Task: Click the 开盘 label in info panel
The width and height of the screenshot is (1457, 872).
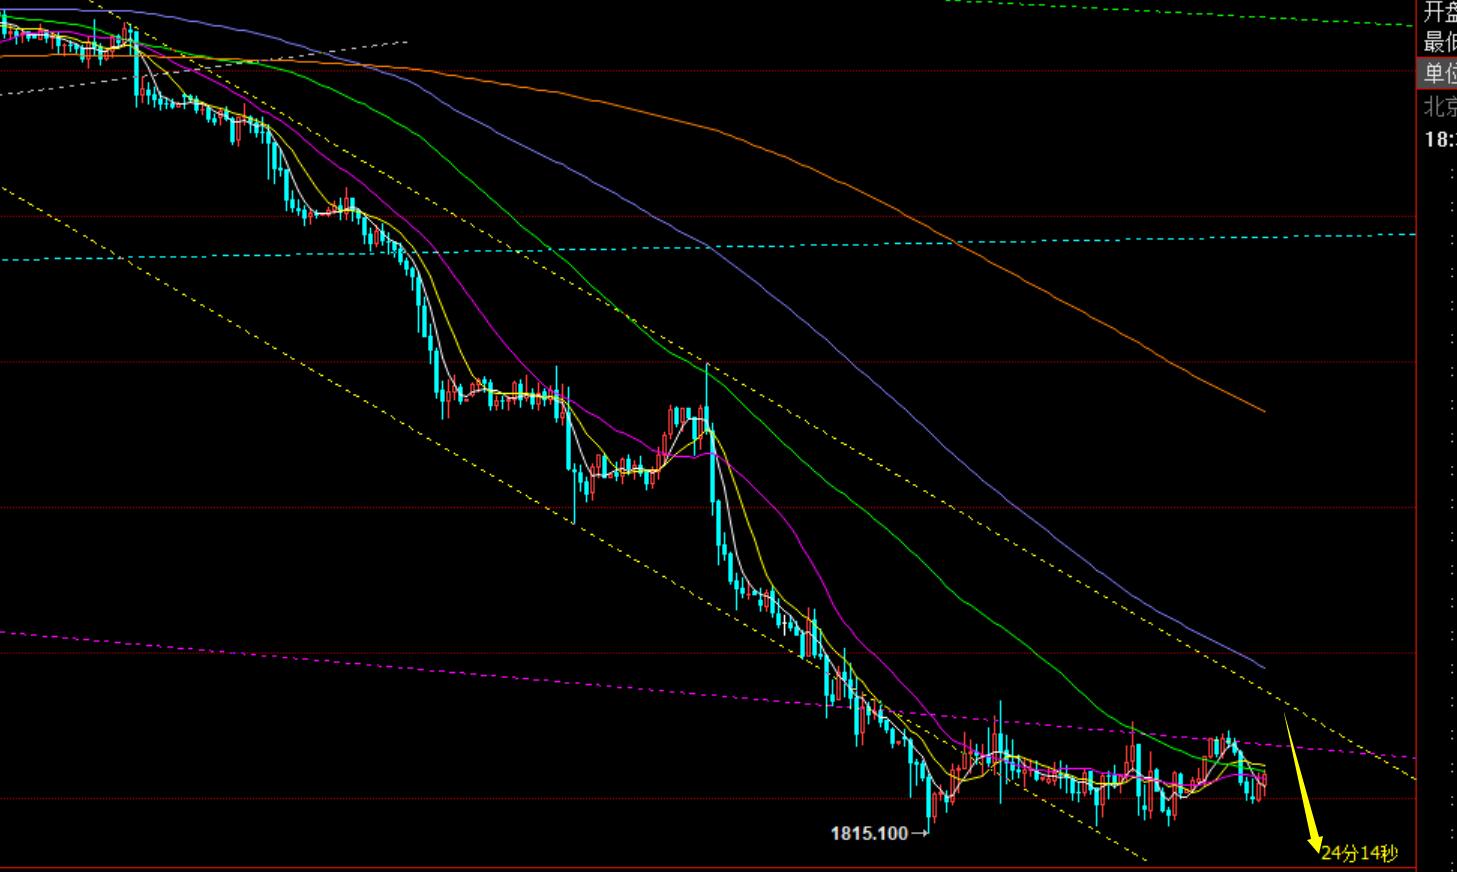Action: click(1440, 12)
